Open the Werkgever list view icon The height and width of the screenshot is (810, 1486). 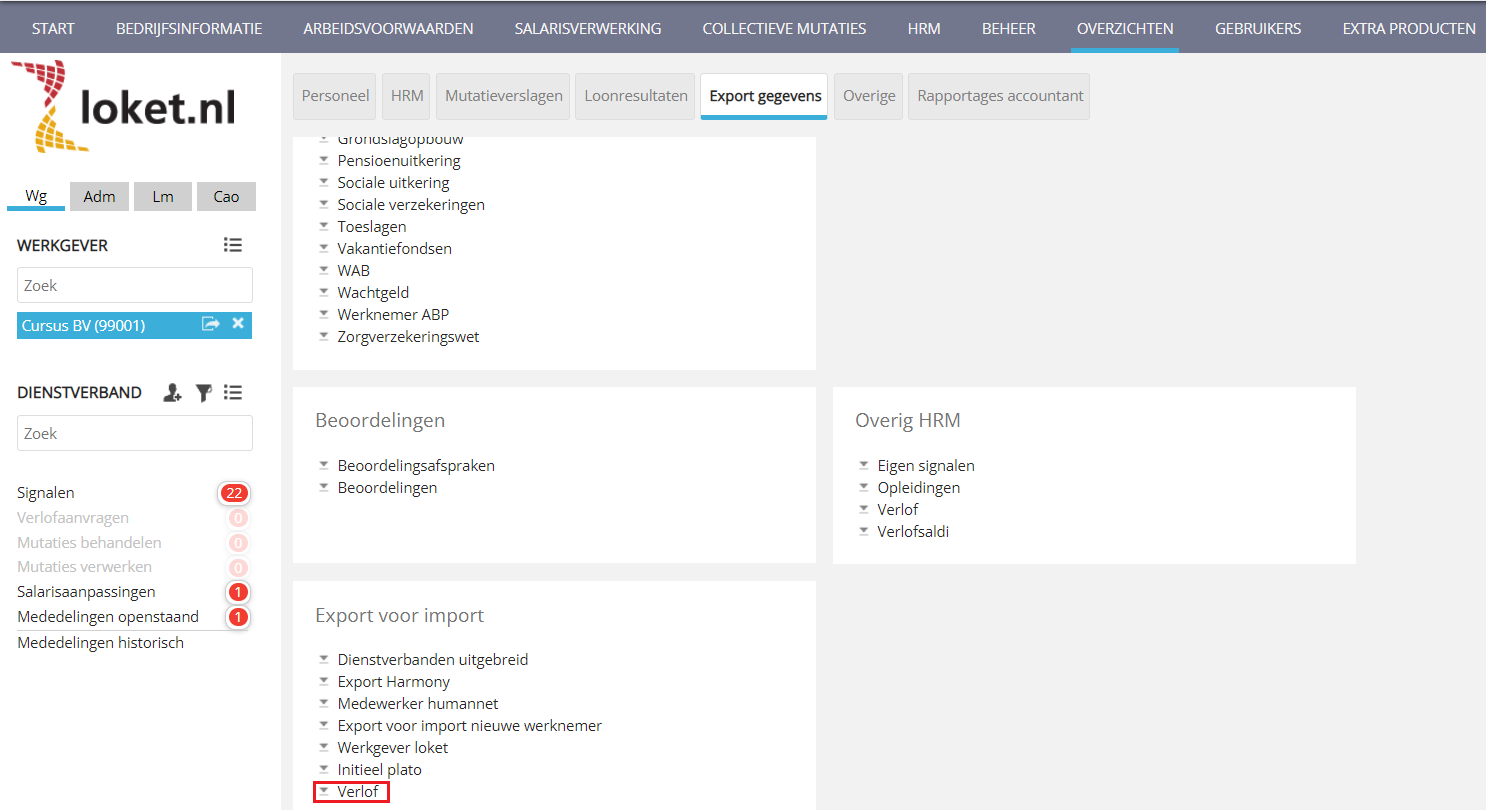pyautogui.click(x=233, y=245)
